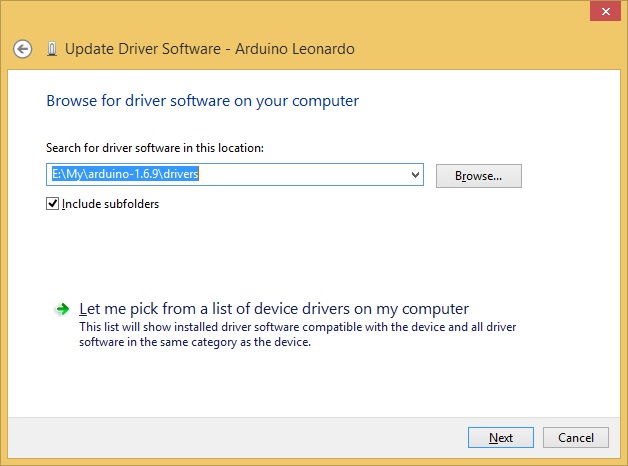Screen dimensions: 628x466
Task: Go back using the back arrow icon
Action: click(x=22, y=49)
